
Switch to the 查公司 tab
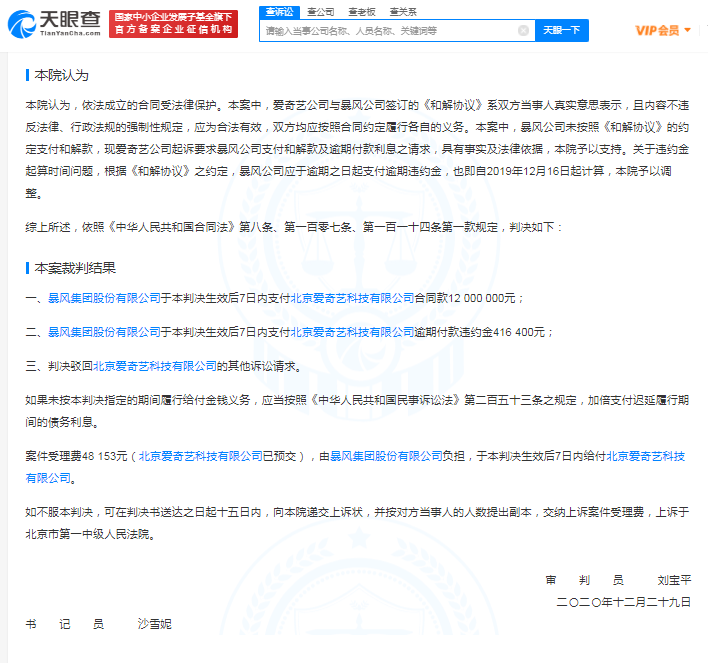tap(321, 12)
